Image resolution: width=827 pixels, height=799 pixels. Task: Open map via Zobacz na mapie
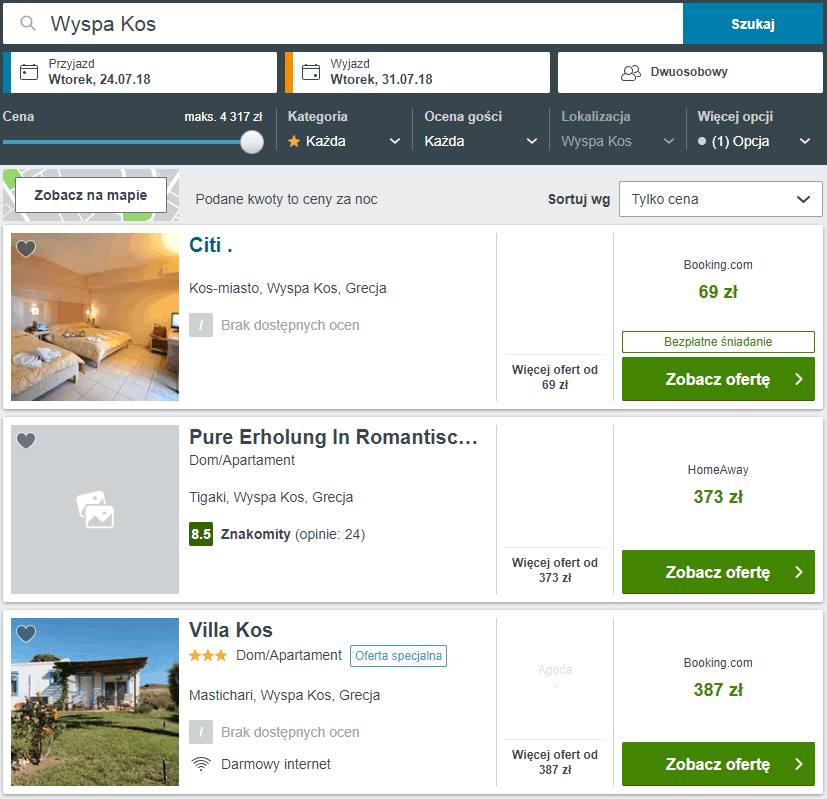point(90,195)
